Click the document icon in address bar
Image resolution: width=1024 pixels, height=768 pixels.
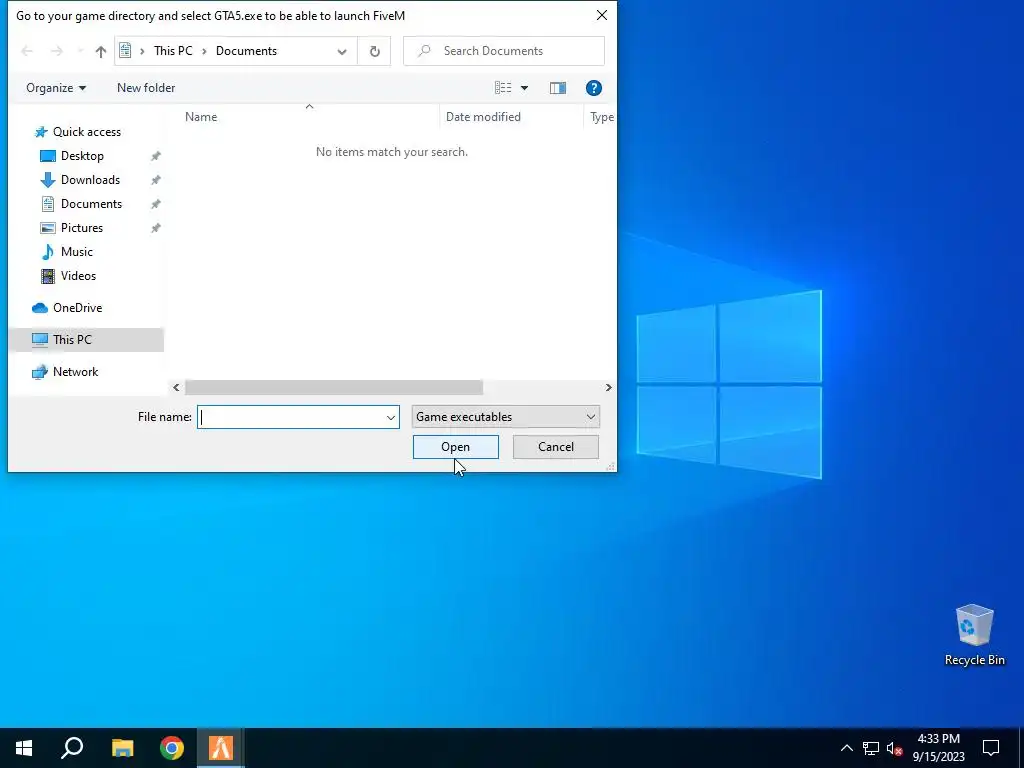coord(125,51)
